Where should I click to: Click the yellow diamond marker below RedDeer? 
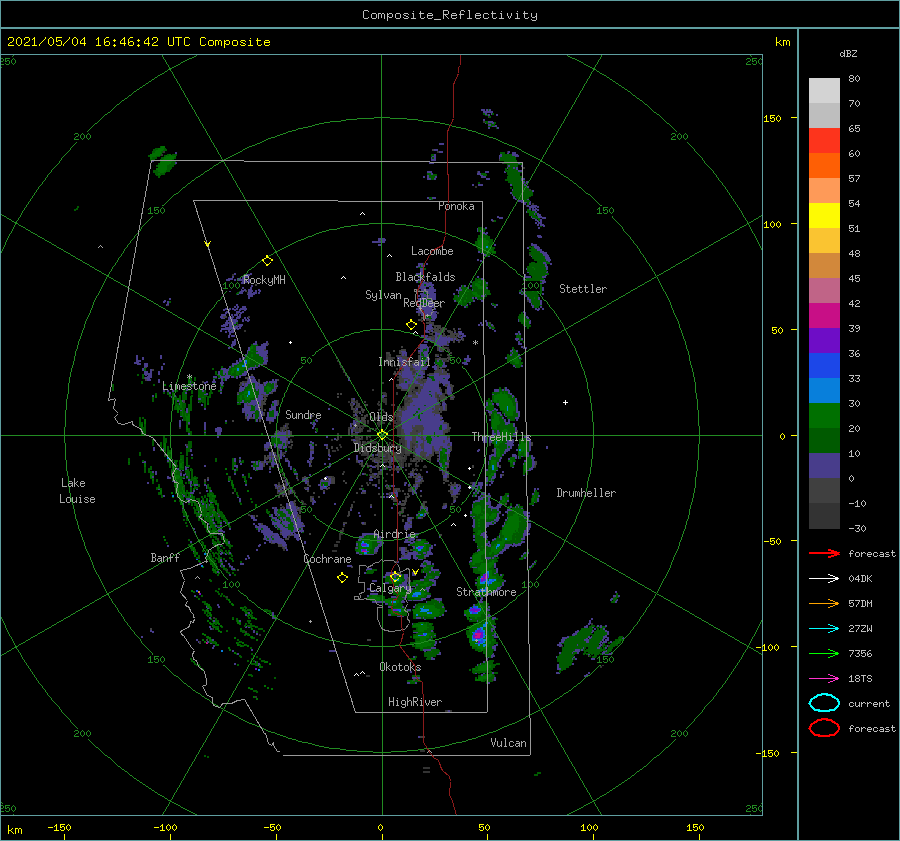411,325
